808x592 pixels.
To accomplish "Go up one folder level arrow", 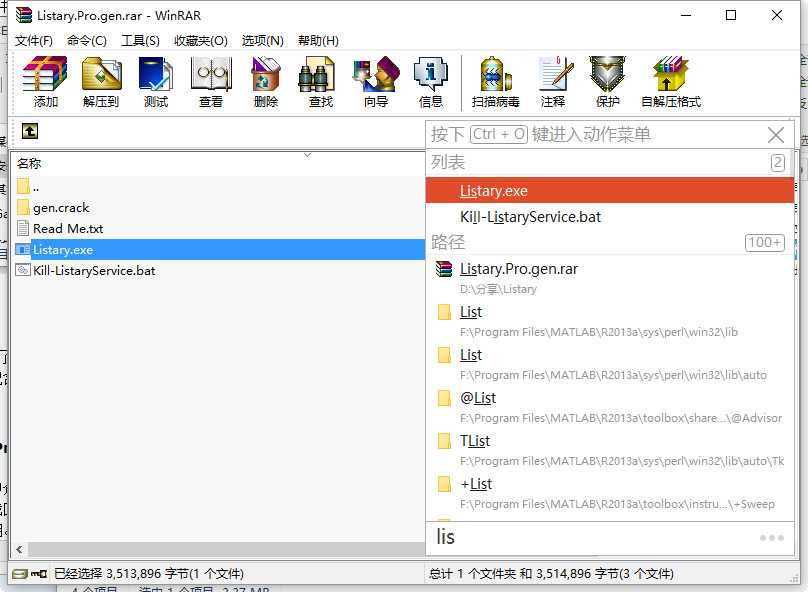I will click(30, 131).
